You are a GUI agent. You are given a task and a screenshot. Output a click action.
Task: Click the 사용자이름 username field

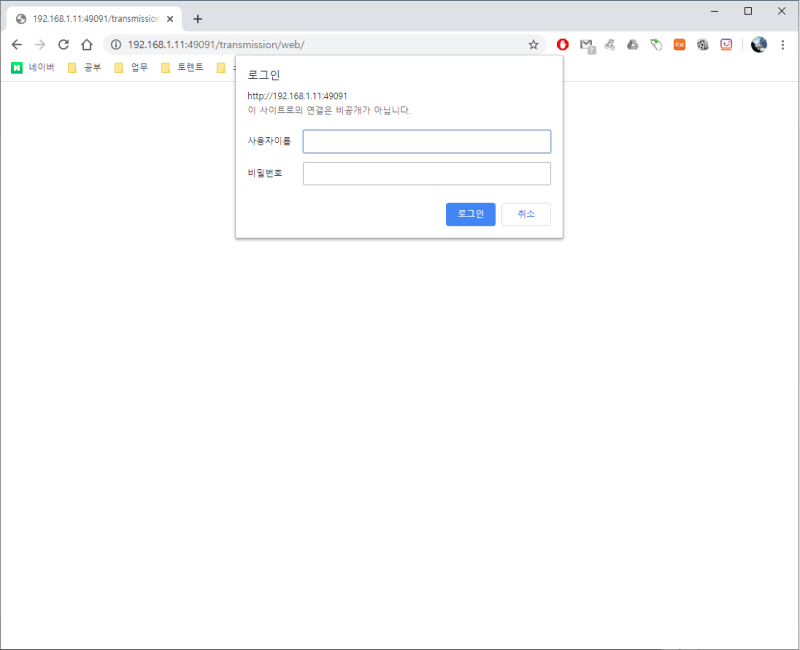coord(427,141)
